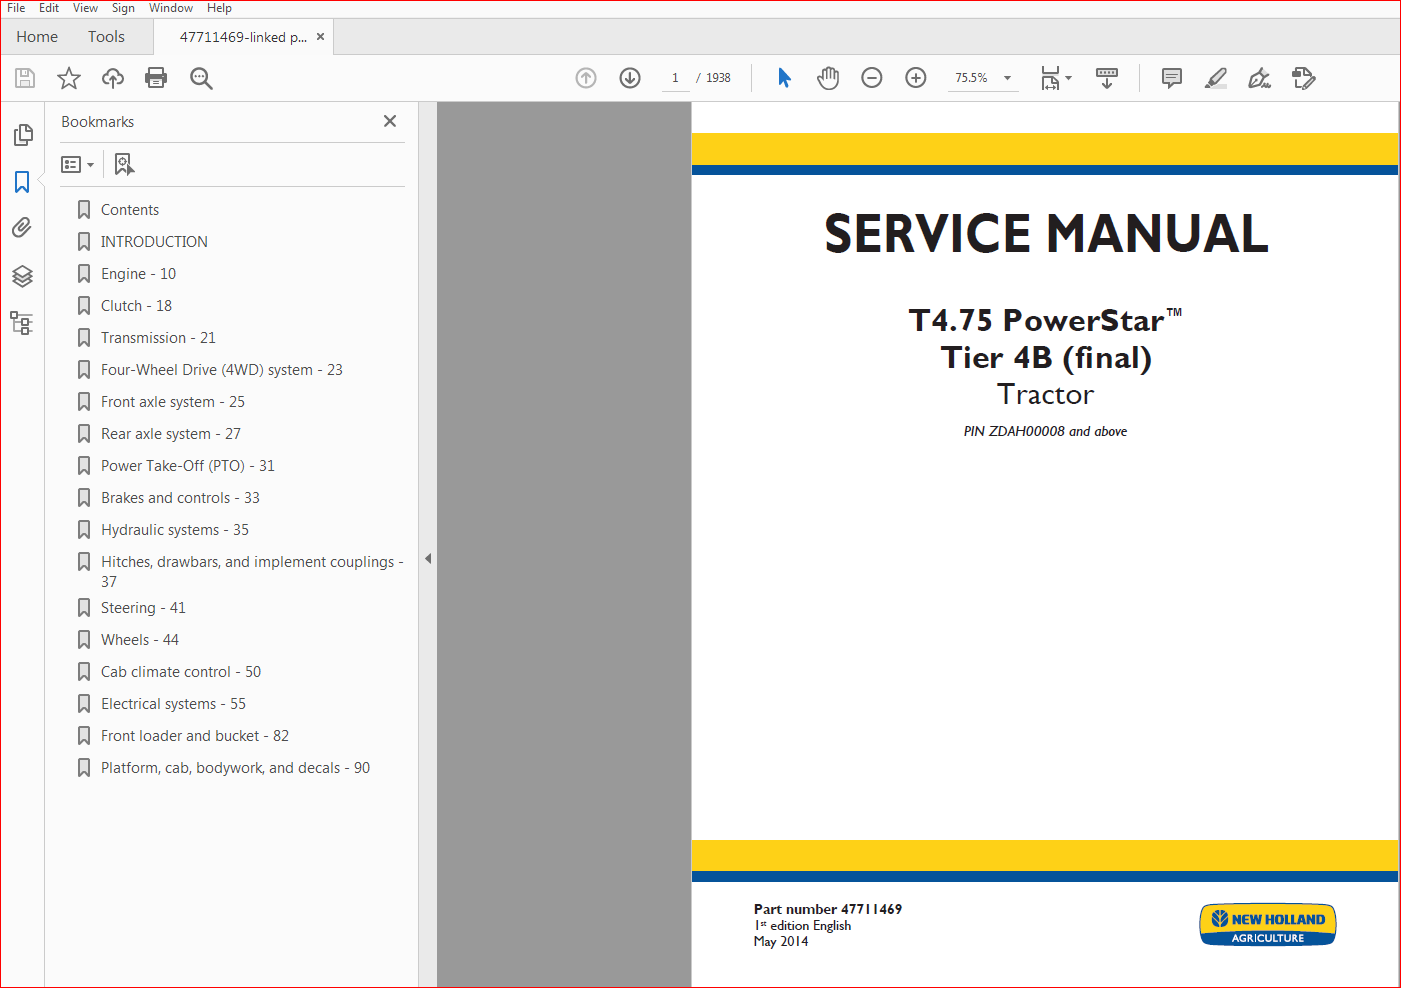
Task: Go to the previous page with the up arrow
Action: pyautogui.click(x=586, y=78)
